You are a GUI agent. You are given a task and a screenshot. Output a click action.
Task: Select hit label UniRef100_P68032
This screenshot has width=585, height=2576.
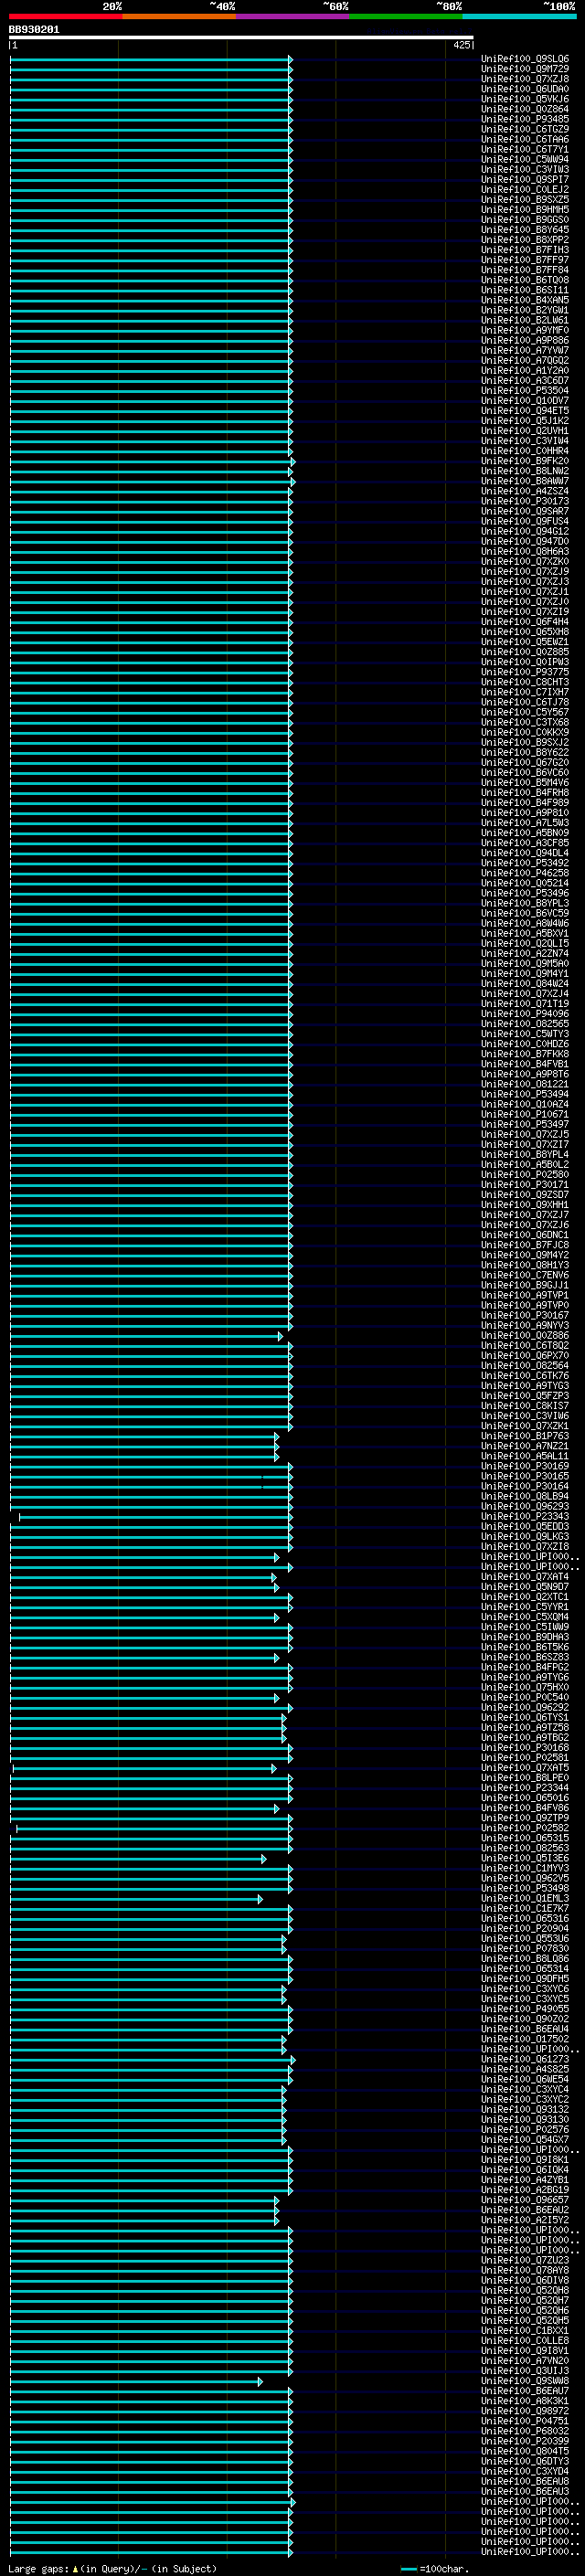click(525, 2431)
